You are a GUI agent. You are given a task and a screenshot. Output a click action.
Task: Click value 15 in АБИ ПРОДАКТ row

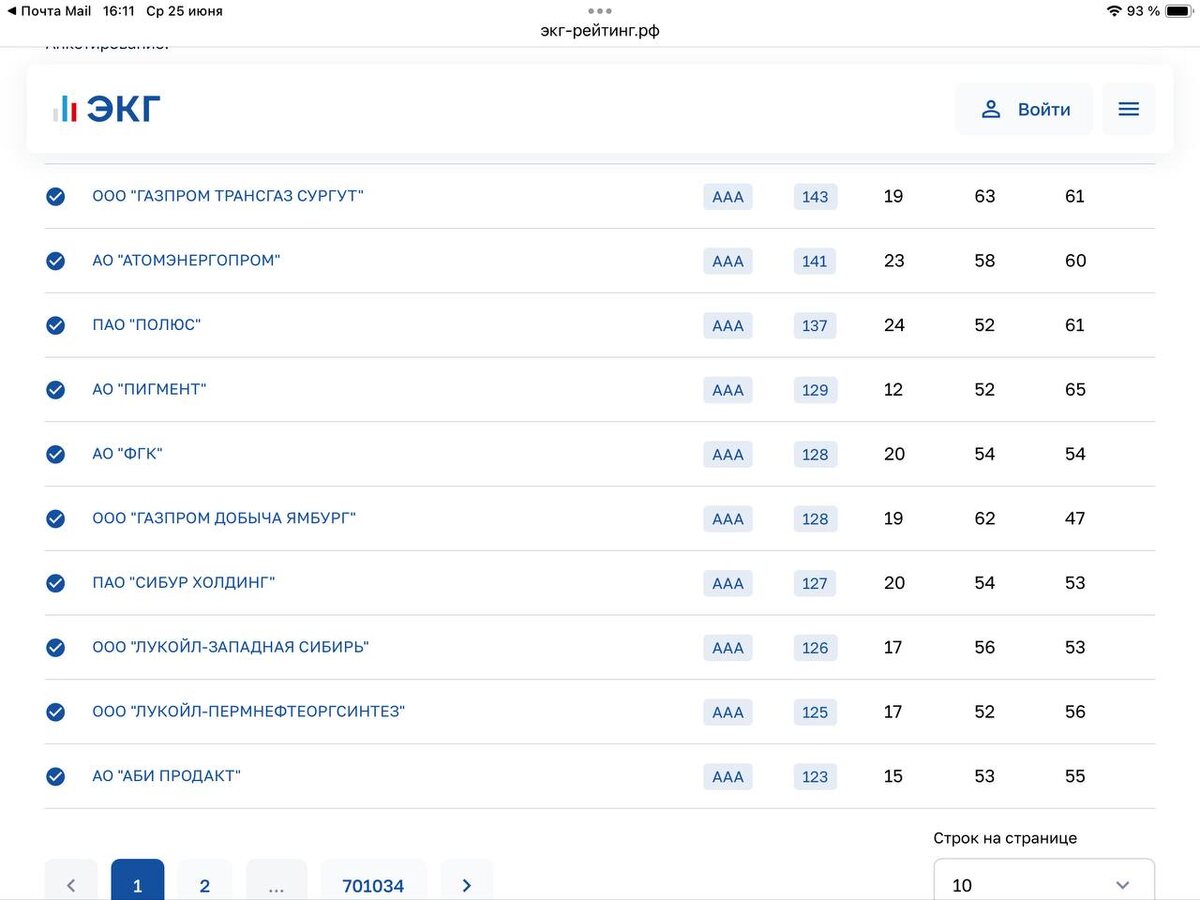point(893,776)
